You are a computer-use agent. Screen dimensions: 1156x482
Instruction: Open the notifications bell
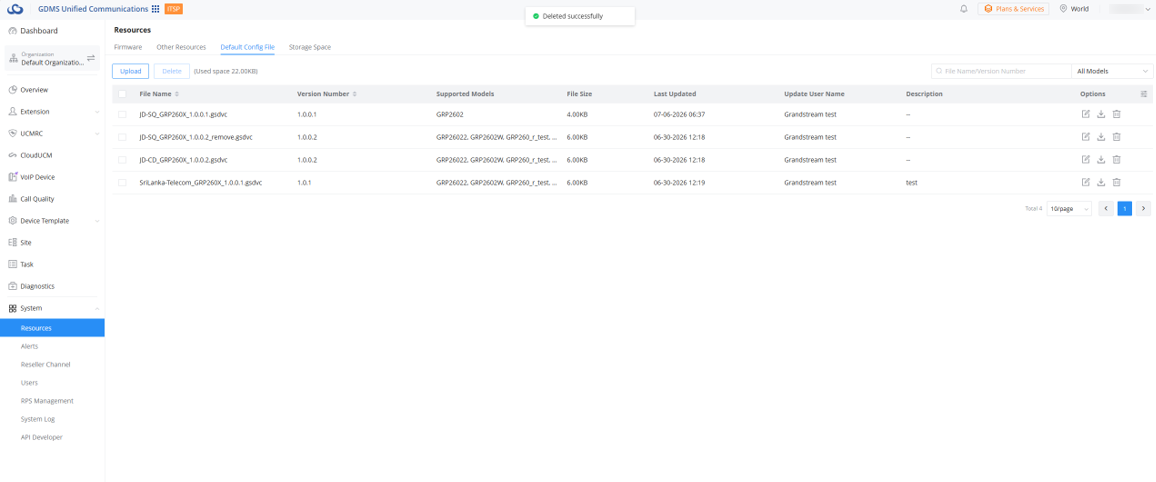point(964,9)
